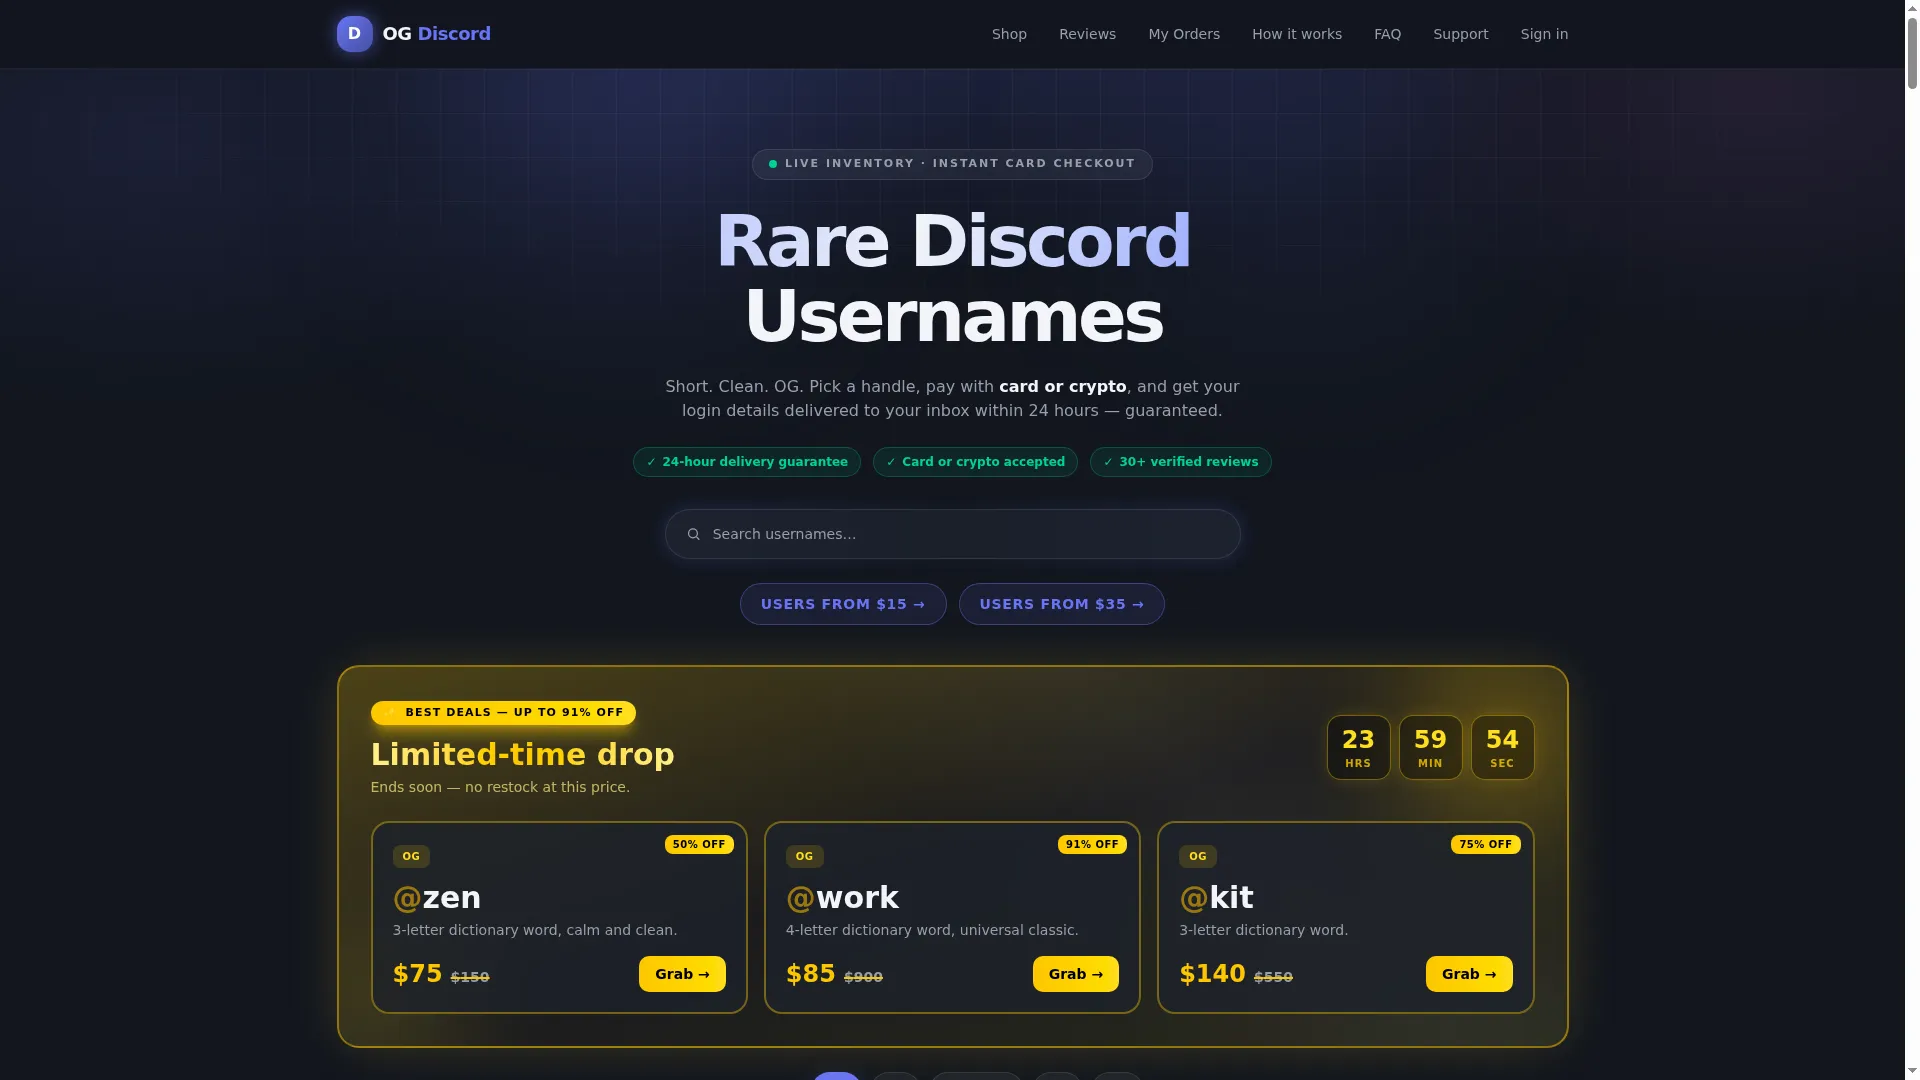1920x1080 pixels.
Task: Click the Live Inventory status pill
Action: point(952,164)
